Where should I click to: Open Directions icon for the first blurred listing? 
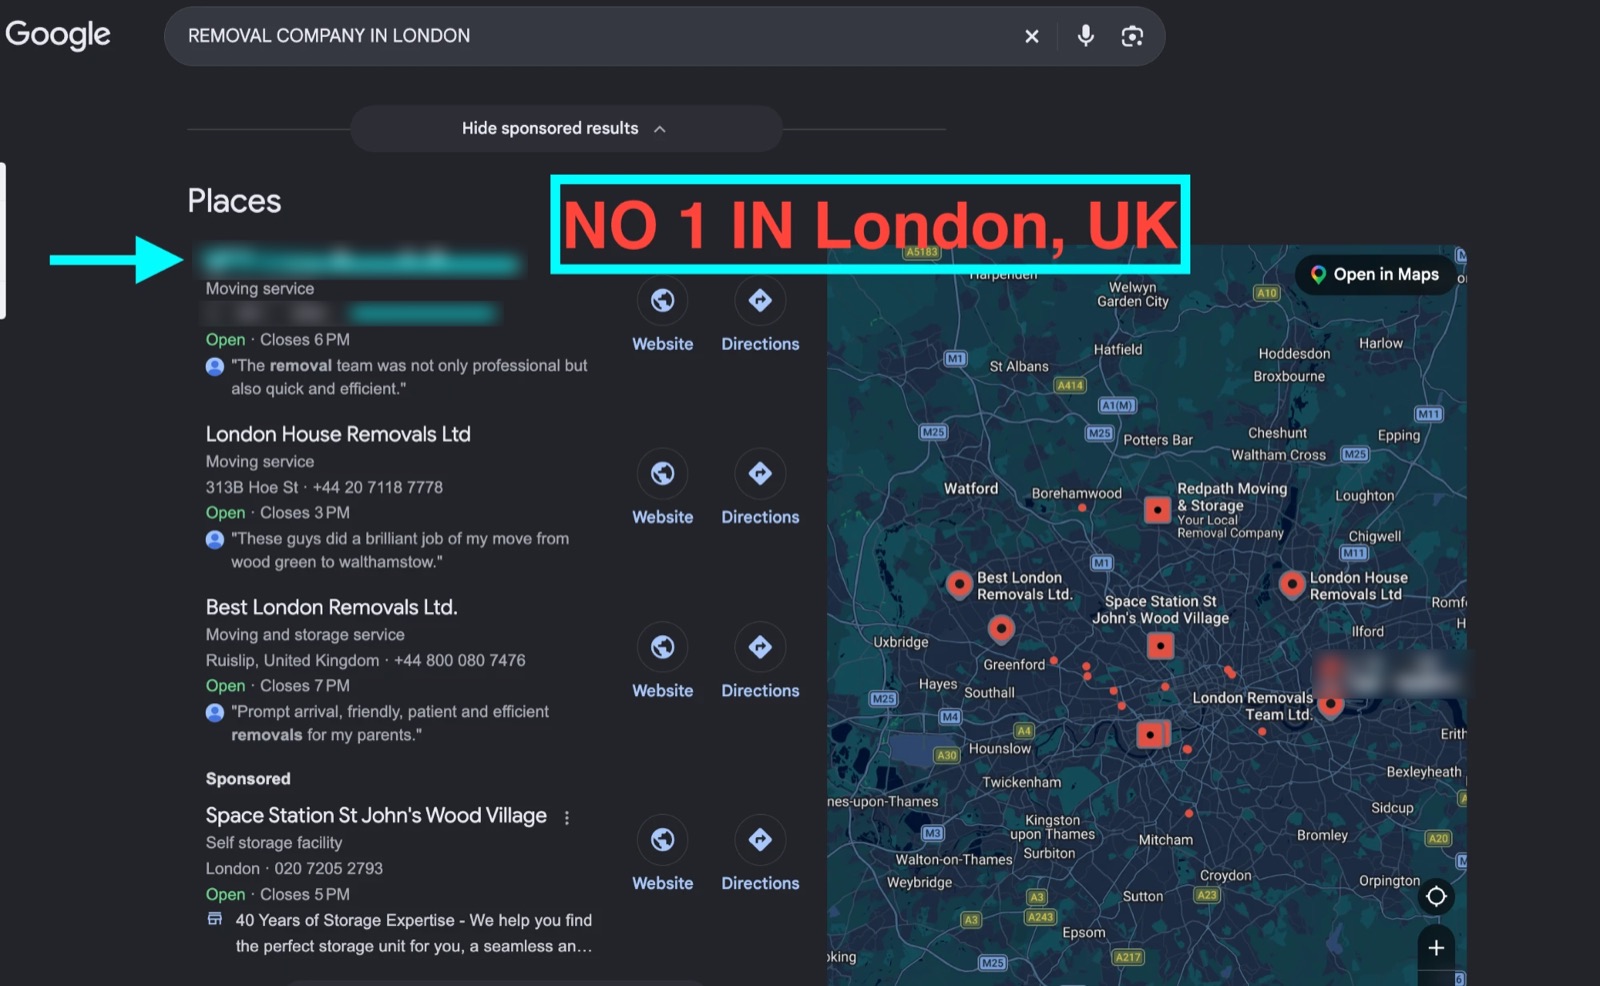coord(760,300)
